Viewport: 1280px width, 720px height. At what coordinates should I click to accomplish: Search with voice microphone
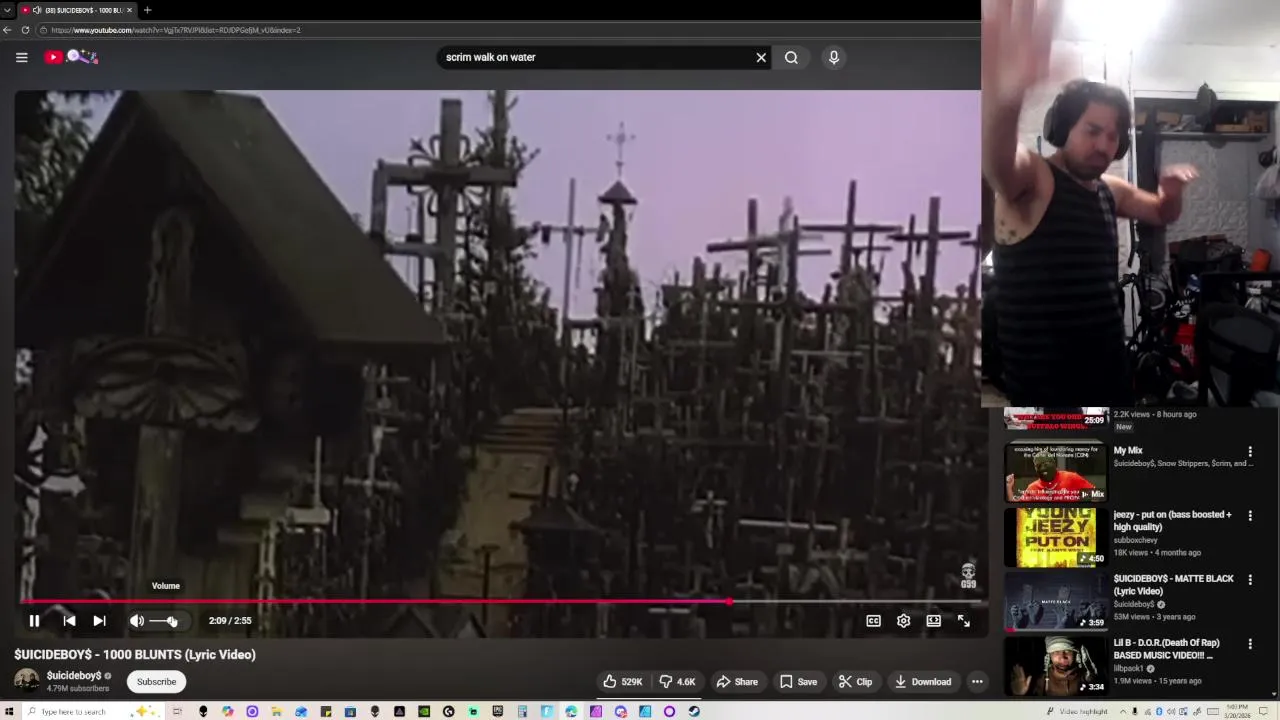(833, 57)
